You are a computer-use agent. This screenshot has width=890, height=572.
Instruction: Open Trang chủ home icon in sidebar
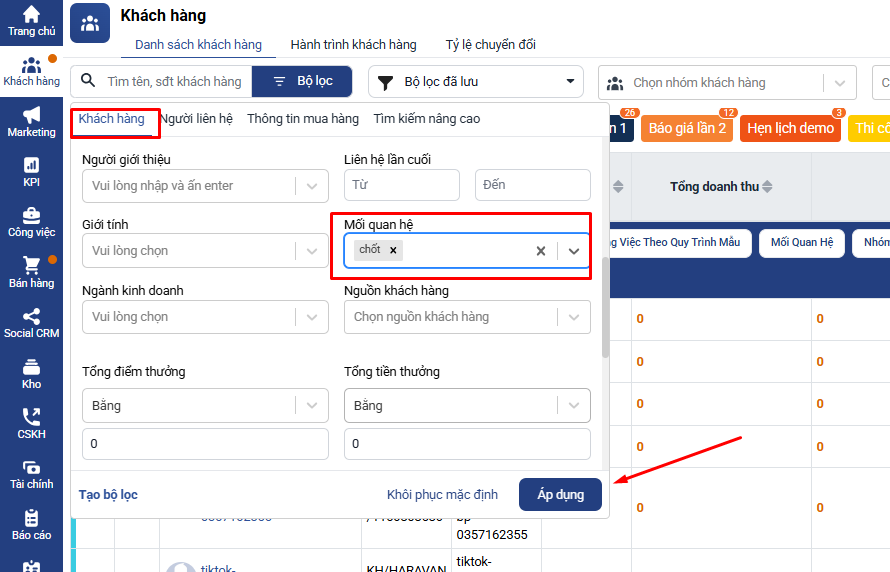[x=31, y=15]
